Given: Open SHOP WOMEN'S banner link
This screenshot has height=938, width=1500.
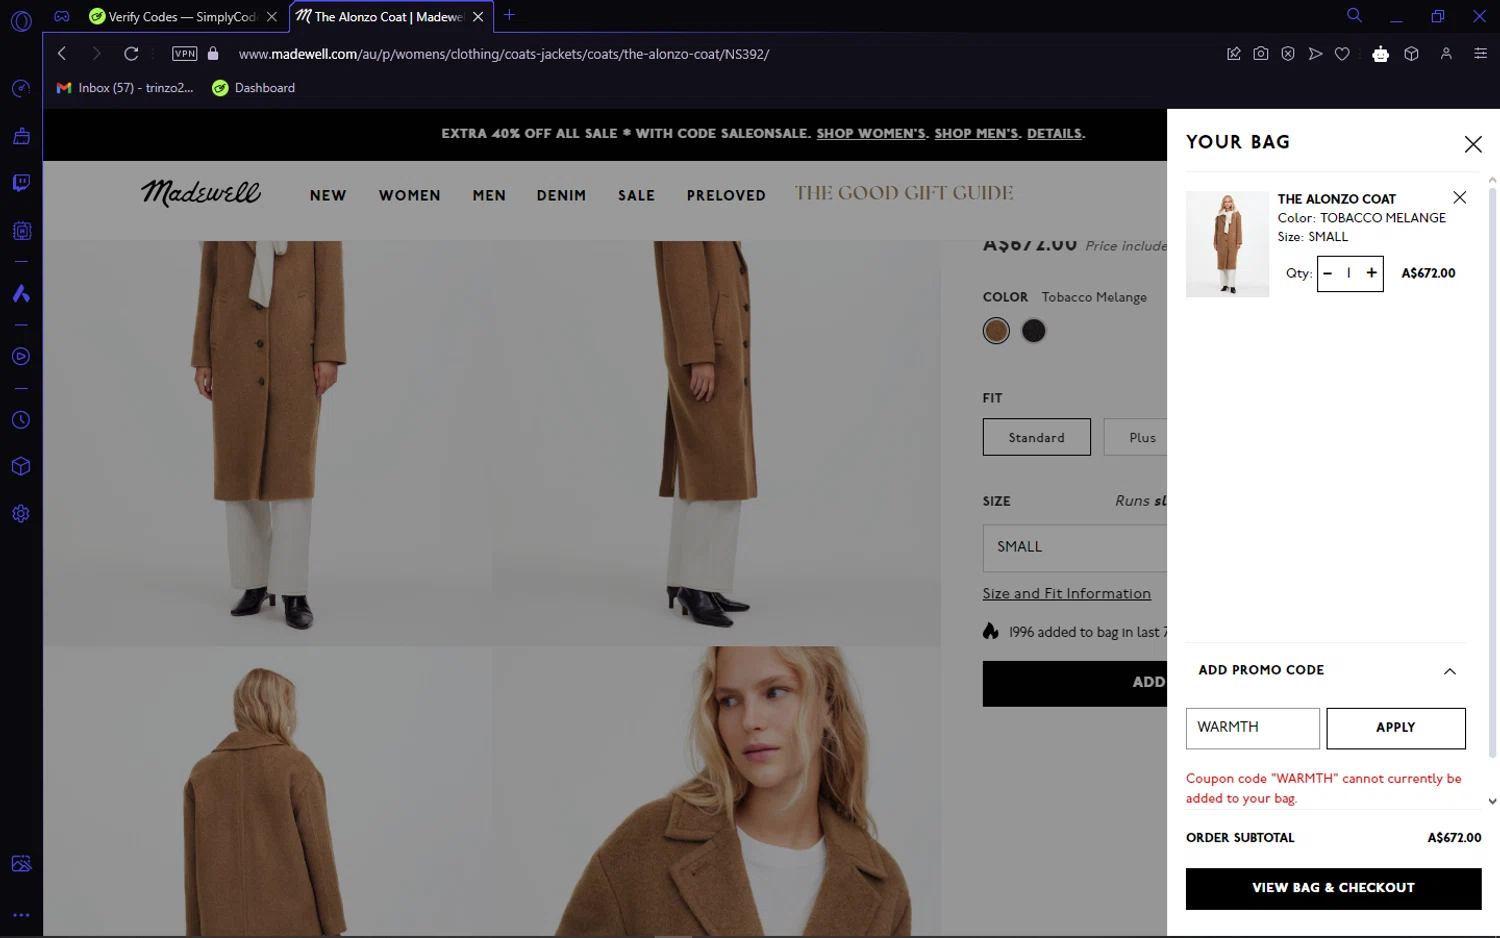Looking at the screenshot, I should tap(872, 134).
